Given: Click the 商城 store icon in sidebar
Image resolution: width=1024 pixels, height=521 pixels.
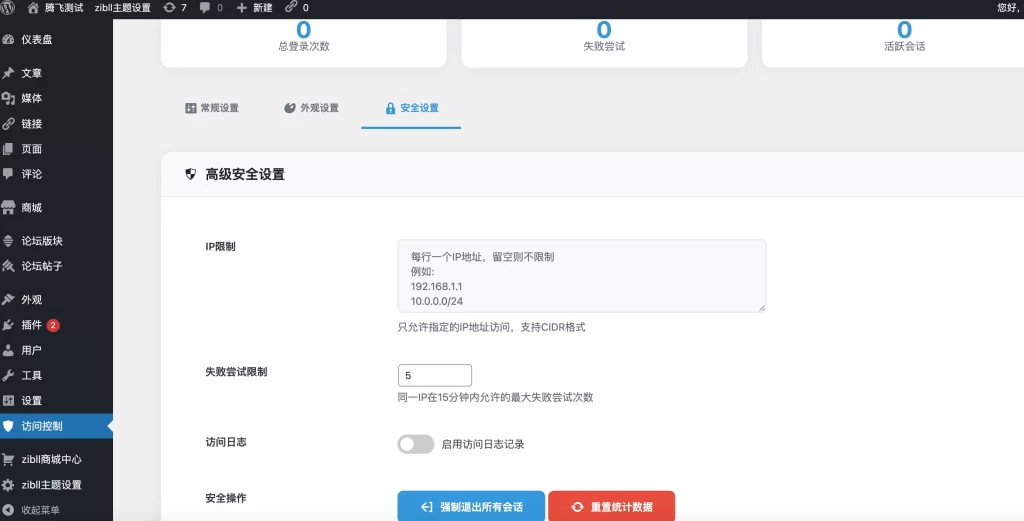Looking at the screenshot, I should [9, 207].
